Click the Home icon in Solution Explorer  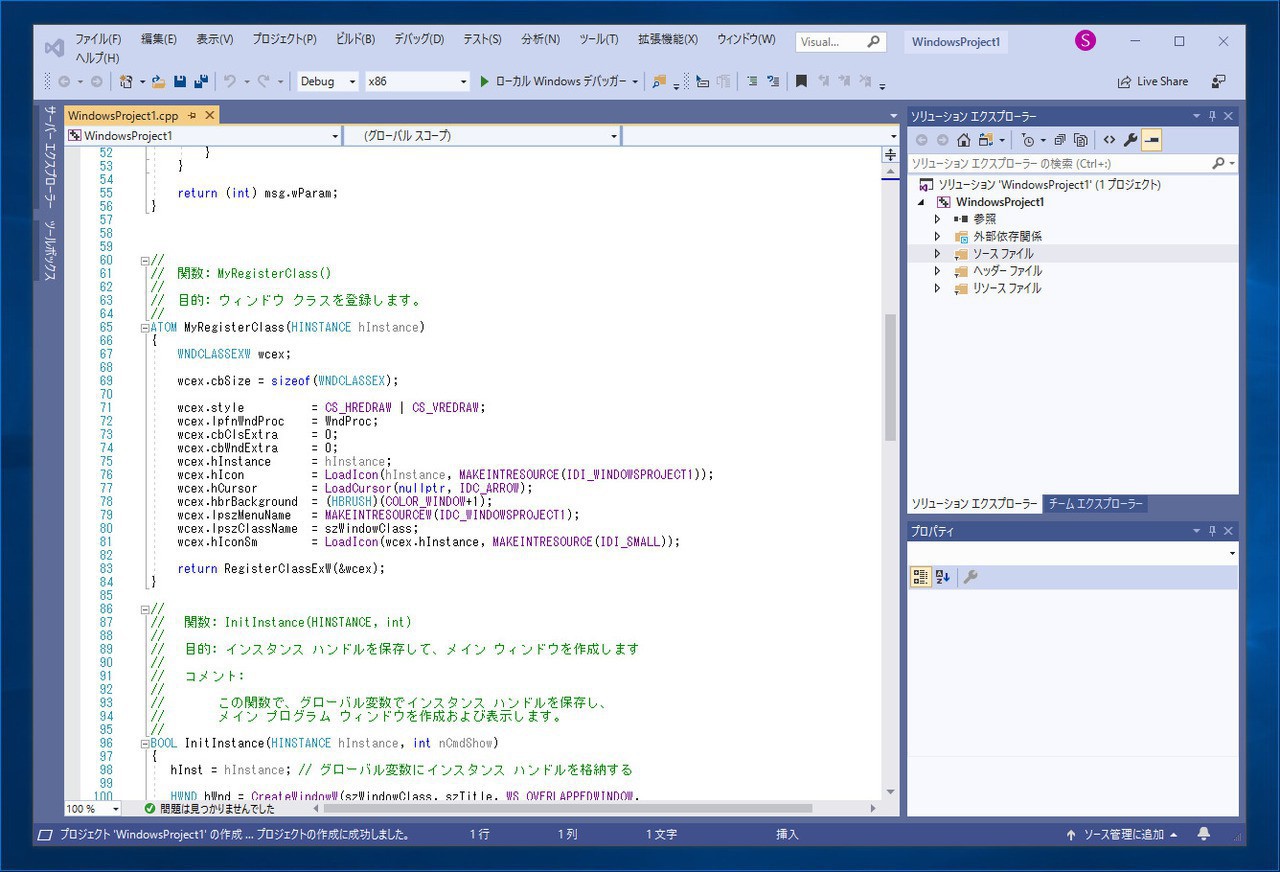(x=963, y=140)
